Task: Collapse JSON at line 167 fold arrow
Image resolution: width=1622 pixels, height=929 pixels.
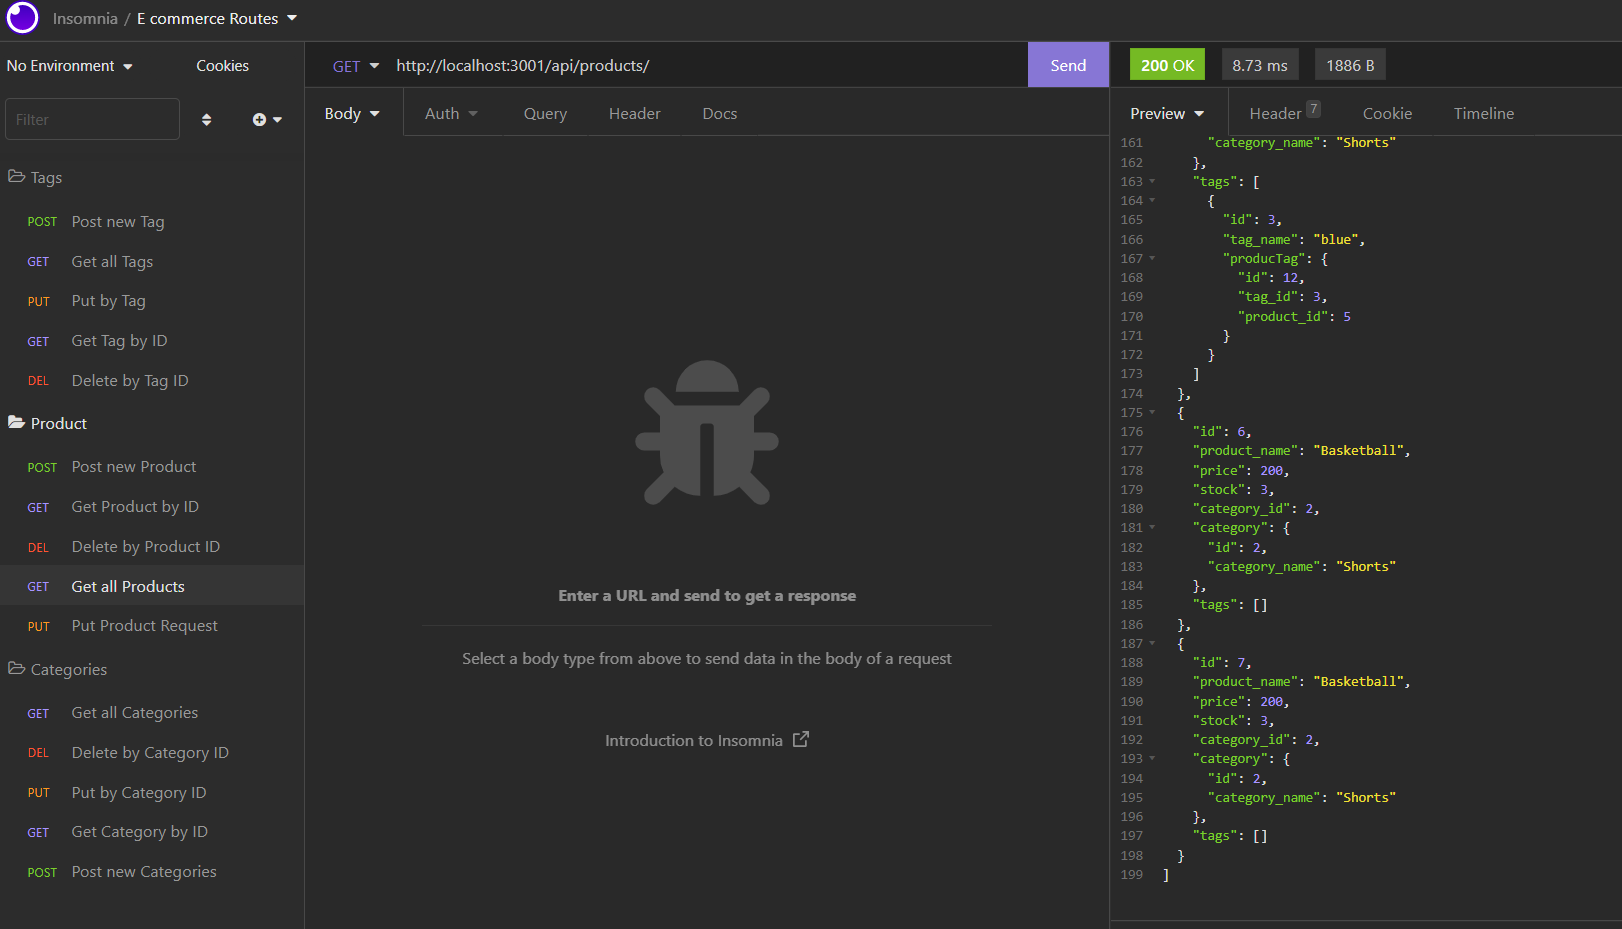Action: (x=1152, y=259)
